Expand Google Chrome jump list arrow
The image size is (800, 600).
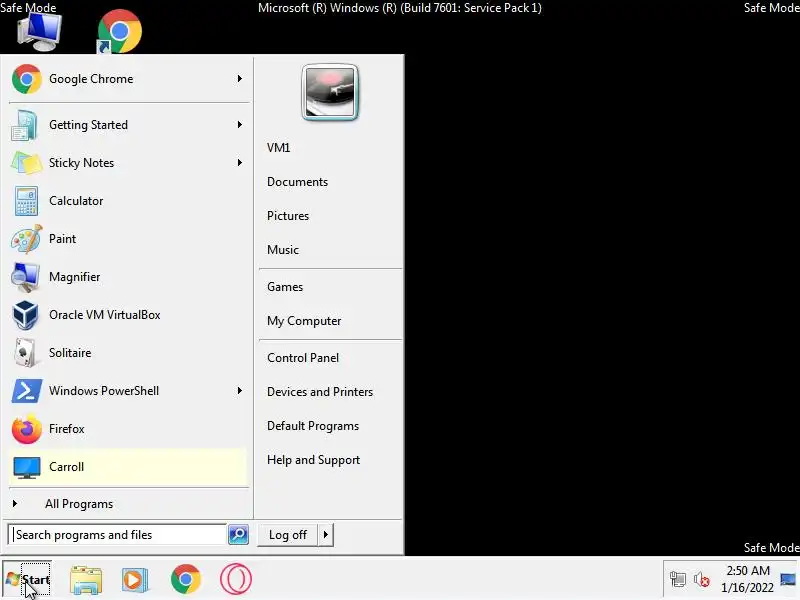(239, 79)
